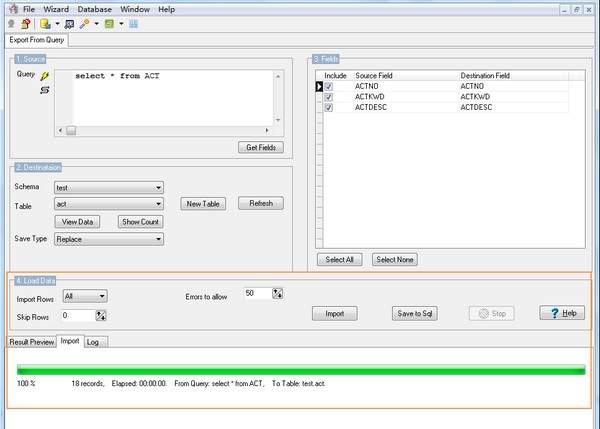Click the red-hat user toolbar icon
Screen dimensions: 600x429
[x=25, y=23]
